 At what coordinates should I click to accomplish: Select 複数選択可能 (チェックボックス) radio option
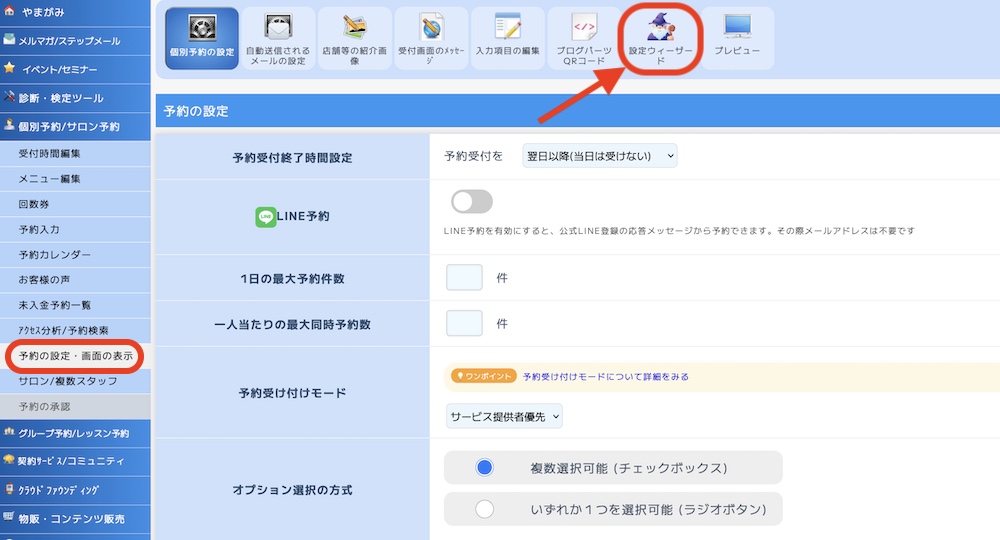pos(485,467)
